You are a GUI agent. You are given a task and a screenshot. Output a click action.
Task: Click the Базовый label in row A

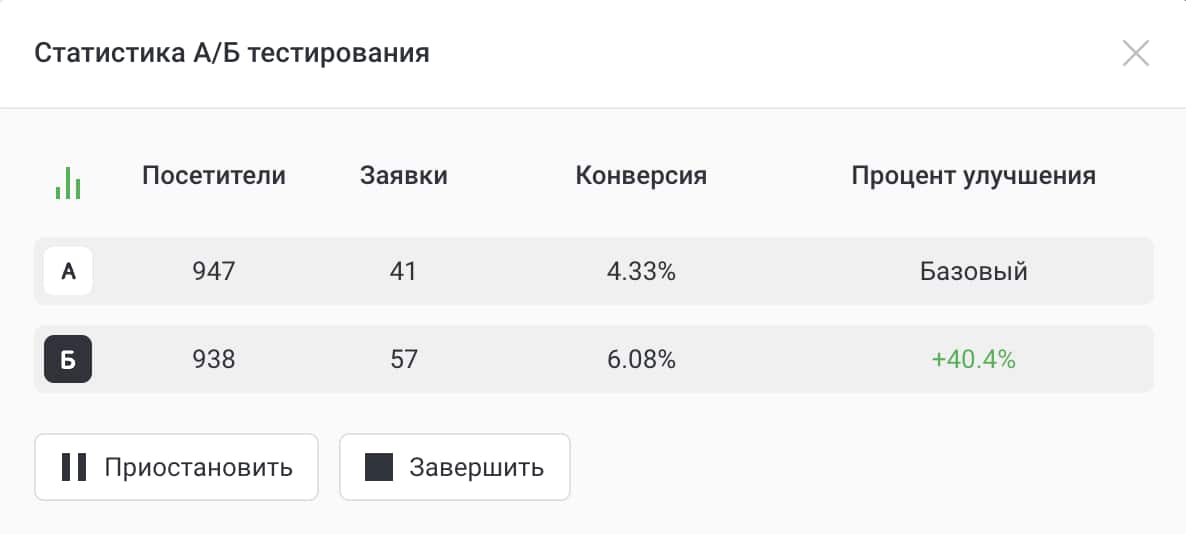pos(973,271)
